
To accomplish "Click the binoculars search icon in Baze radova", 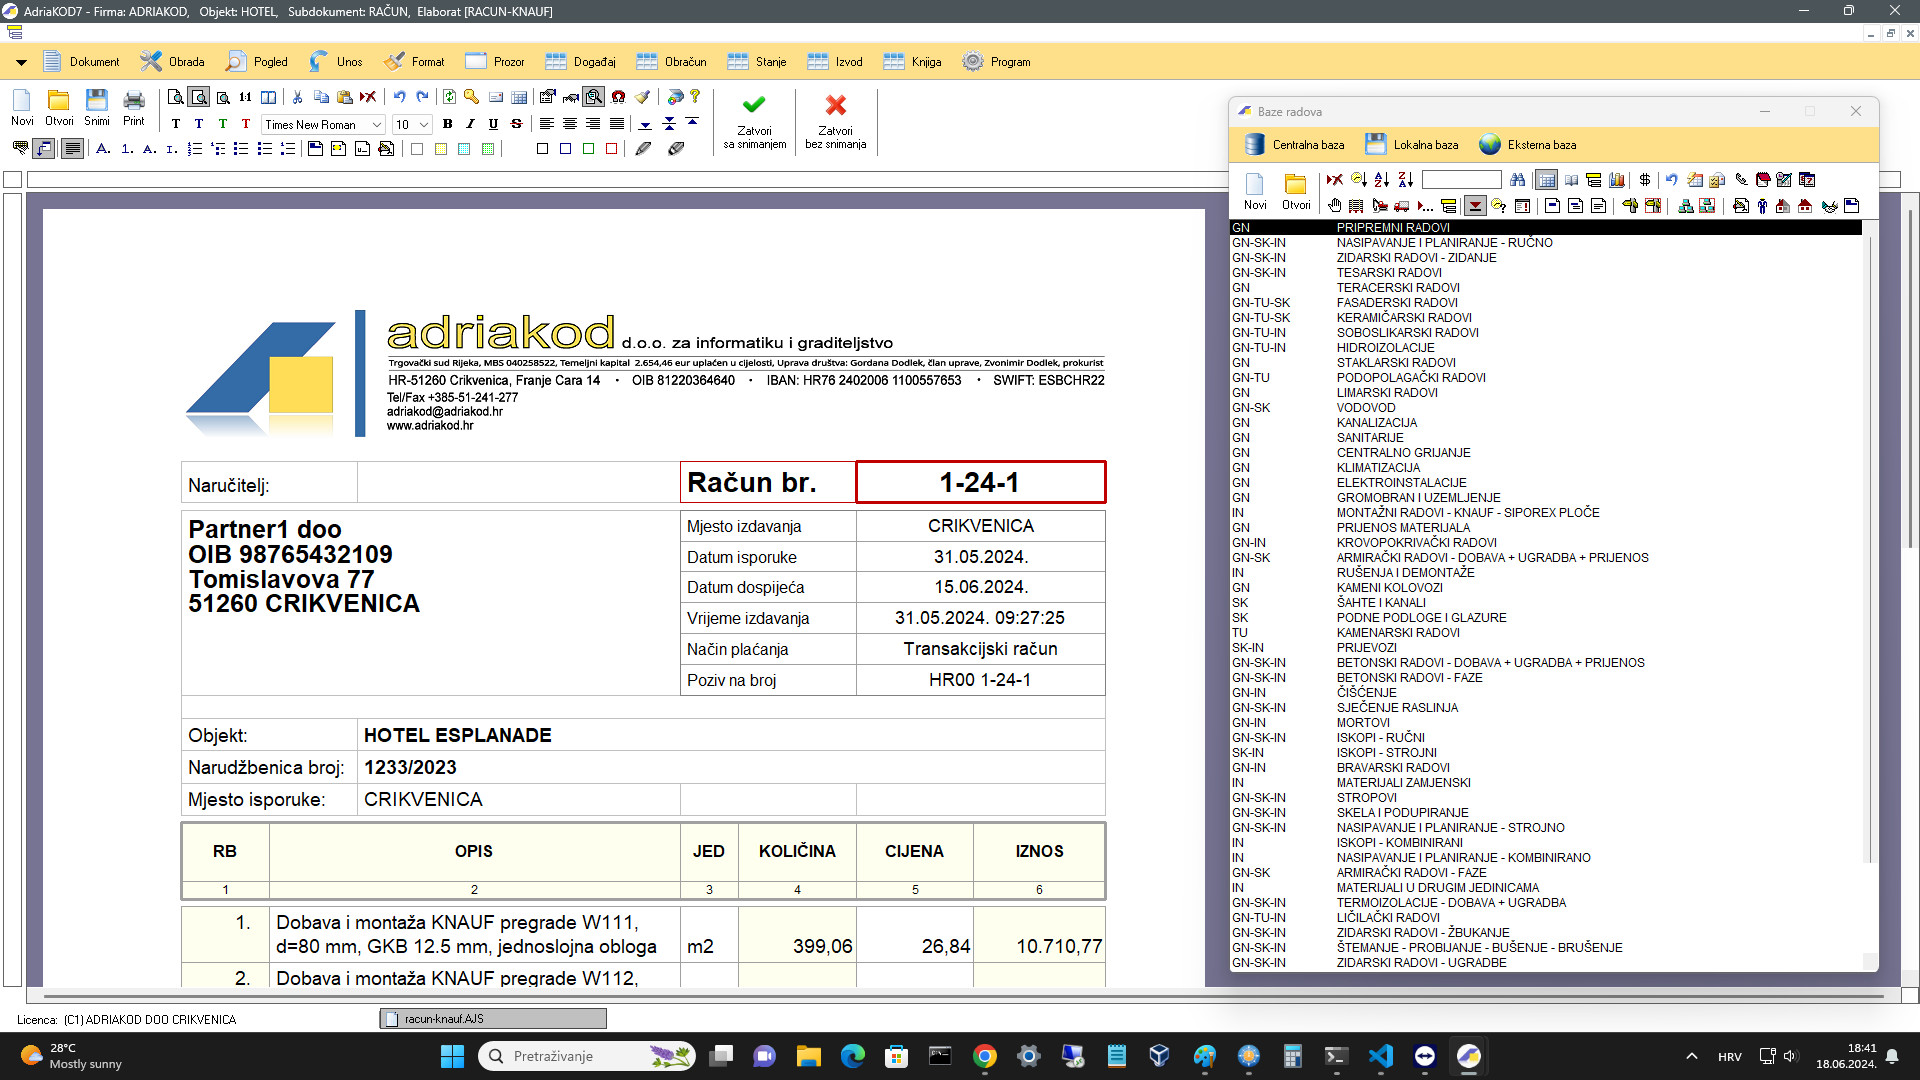I will 1518,180.
